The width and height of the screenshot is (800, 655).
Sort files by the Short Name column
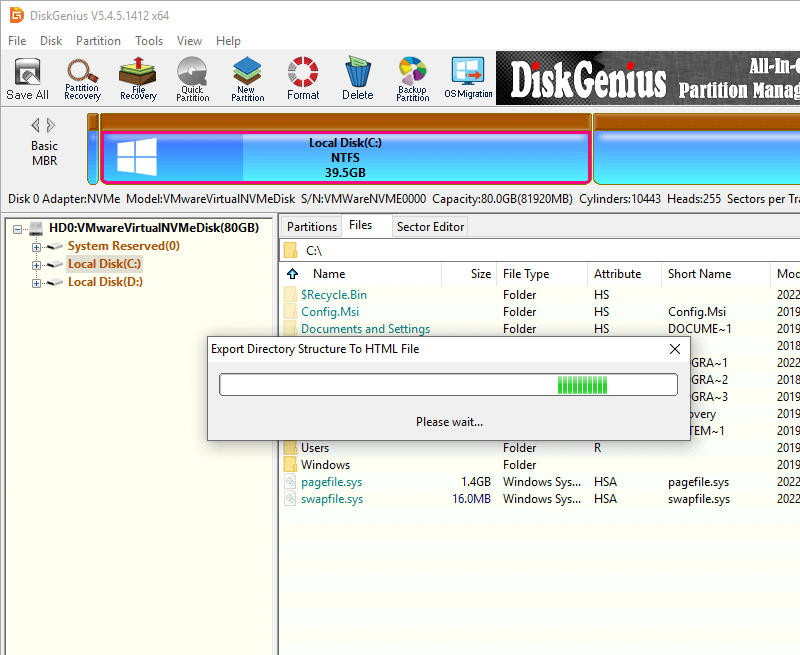699,274
